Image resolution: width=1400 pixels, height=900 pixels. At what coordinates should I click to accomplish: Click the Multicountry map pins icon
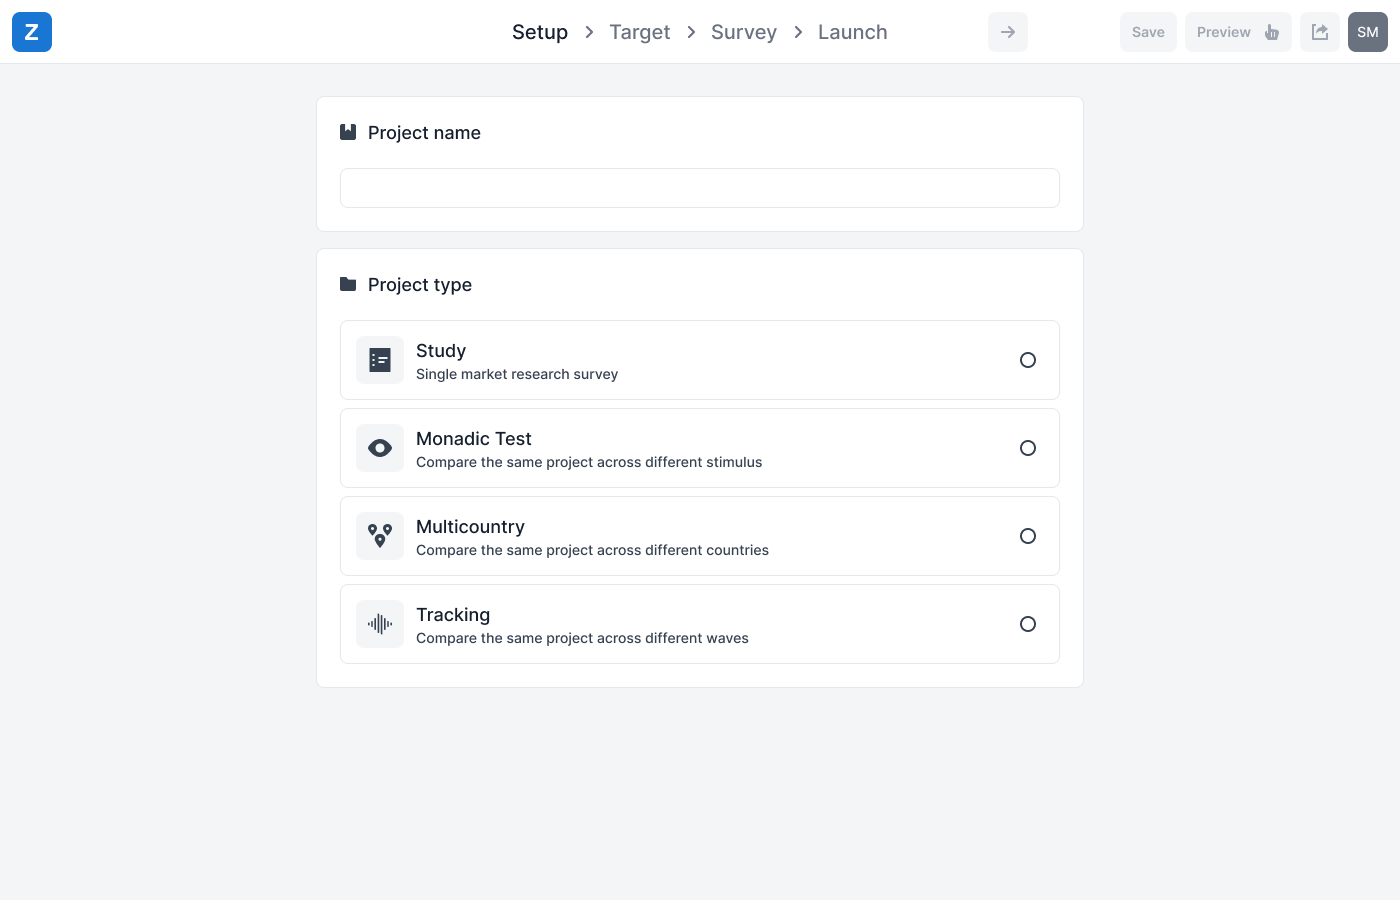(x=380, y=536)
